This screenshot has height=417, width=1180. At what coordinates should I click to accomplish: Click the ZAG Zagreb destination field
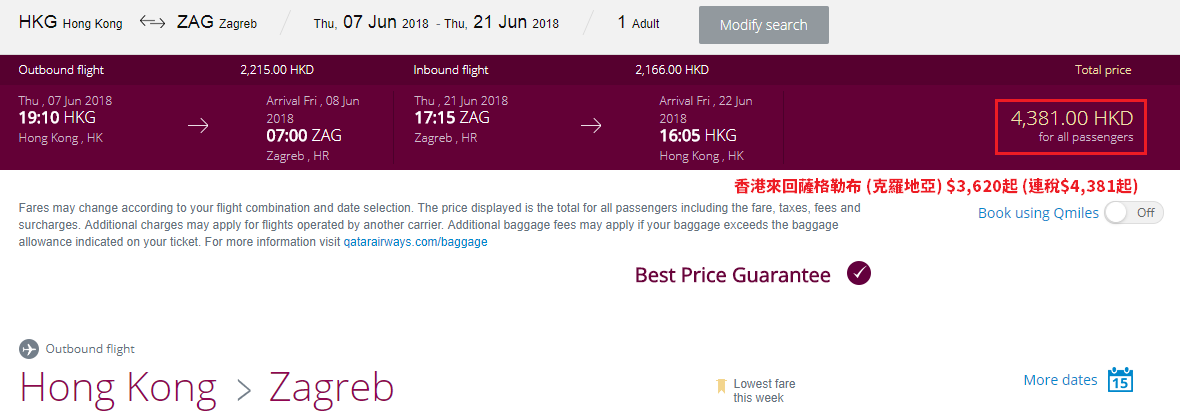pos(217,23)
